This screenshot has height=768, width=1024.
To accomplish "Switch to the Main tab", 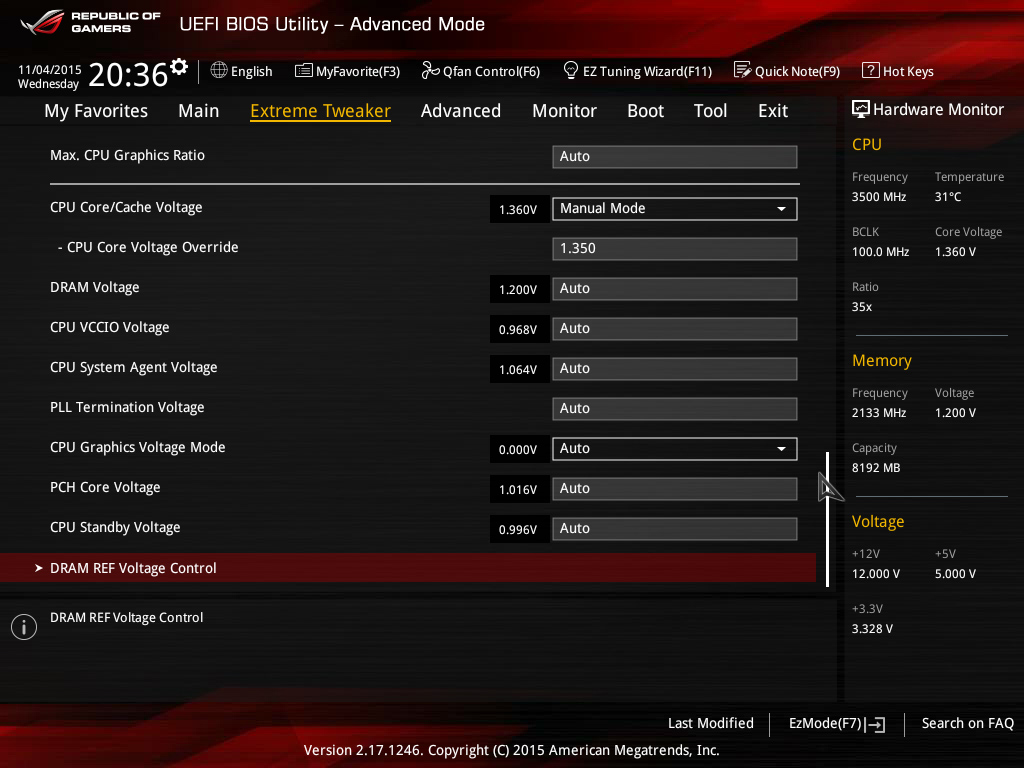I will coord(199,111).
